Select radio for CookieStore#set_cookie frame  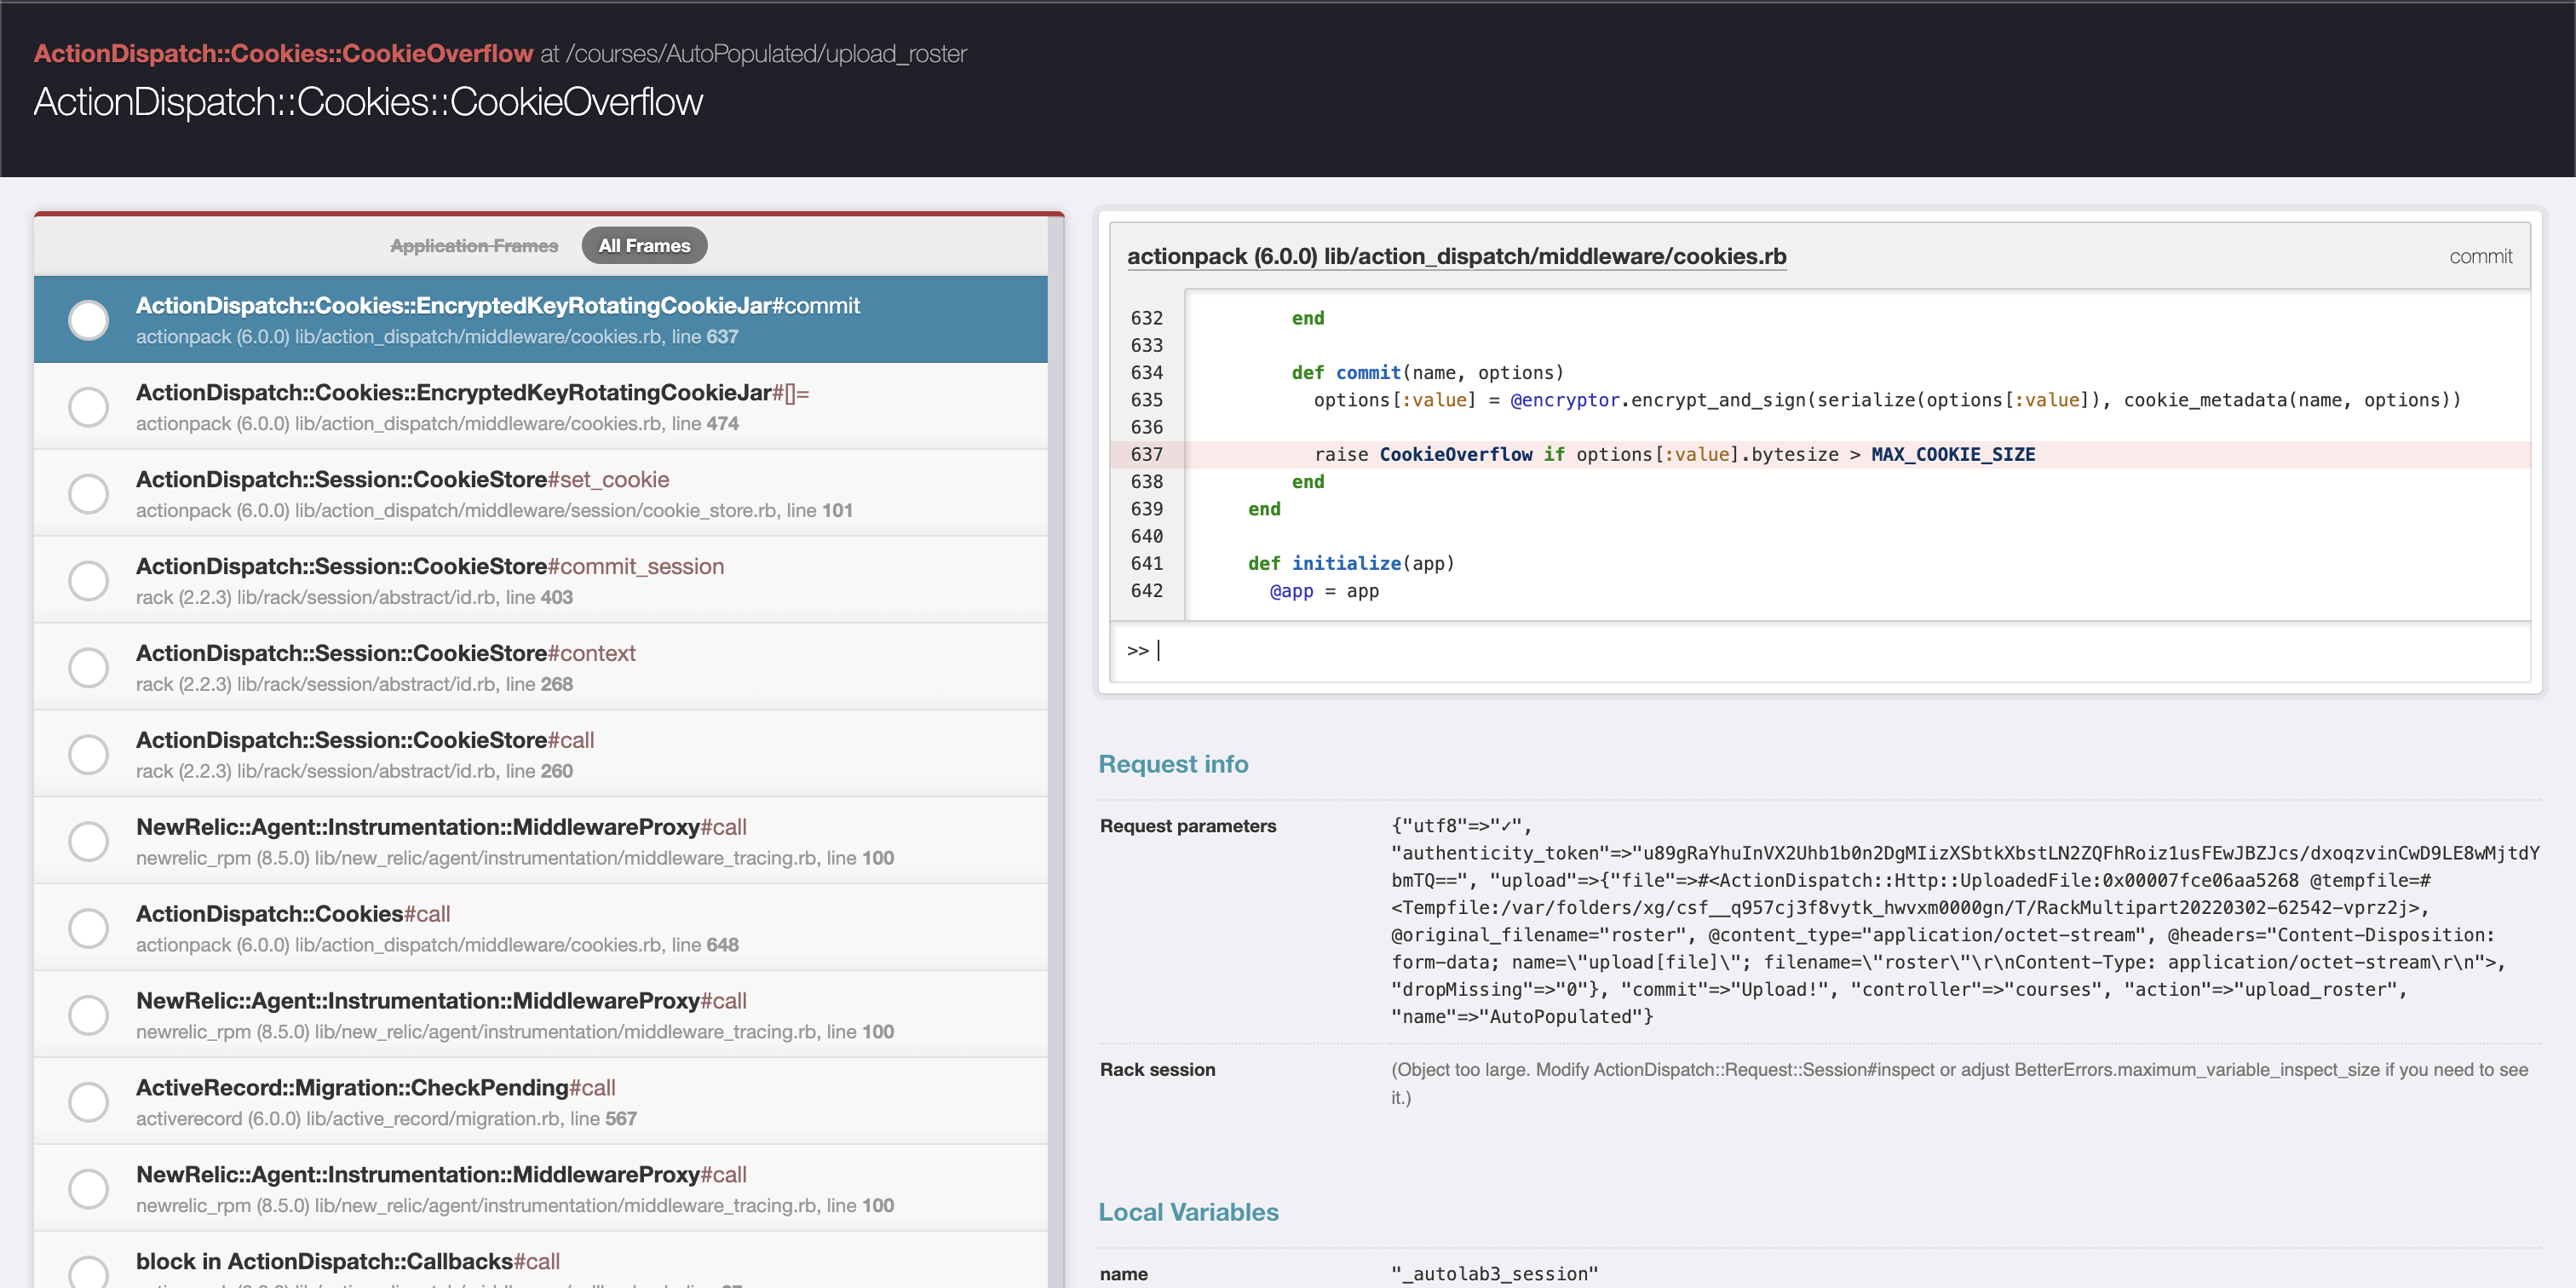89,493
